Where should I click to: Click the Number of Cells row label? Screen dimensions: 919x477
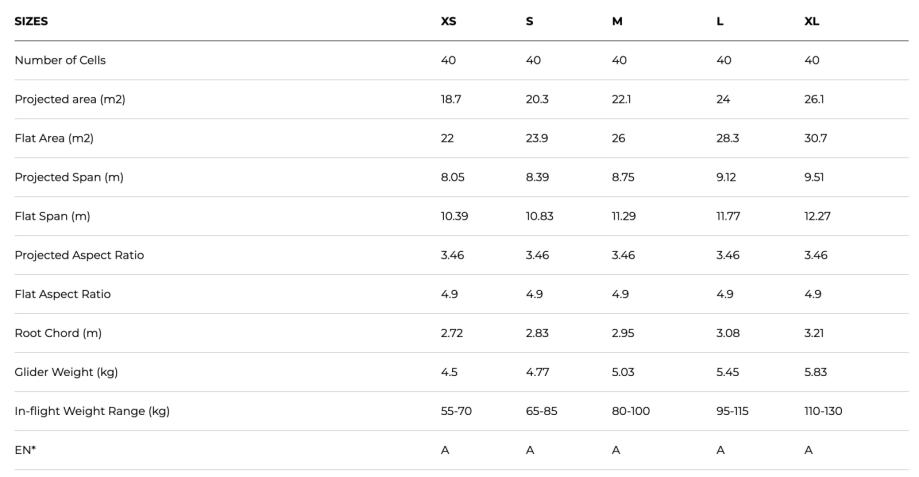60,60
